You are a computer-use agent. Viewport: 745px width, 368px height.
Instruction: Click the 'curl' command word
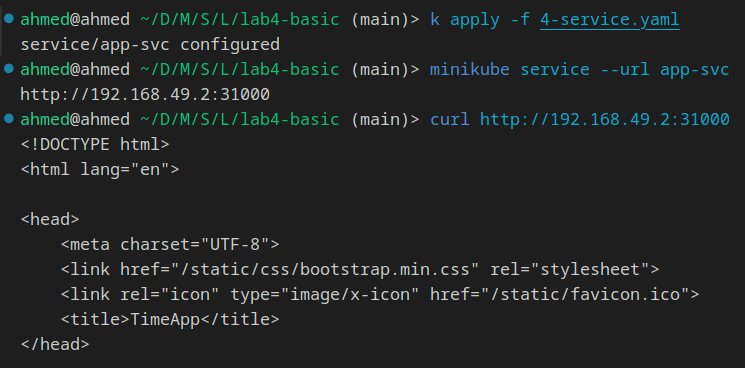tap(450, 119)
